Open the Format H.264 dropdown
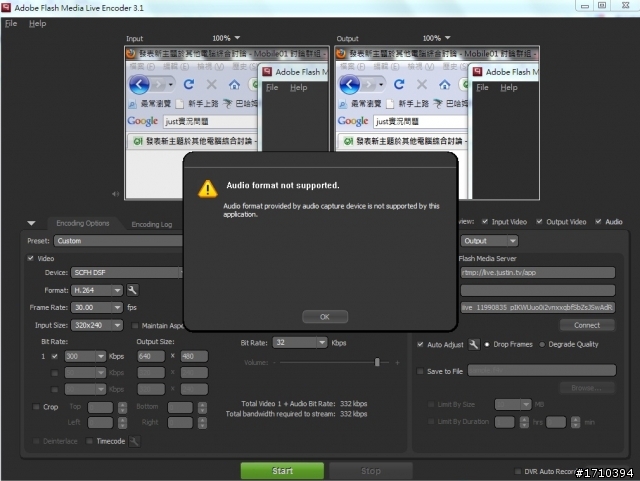Viewport: 640px width, 481px height. tap(97, 290)
